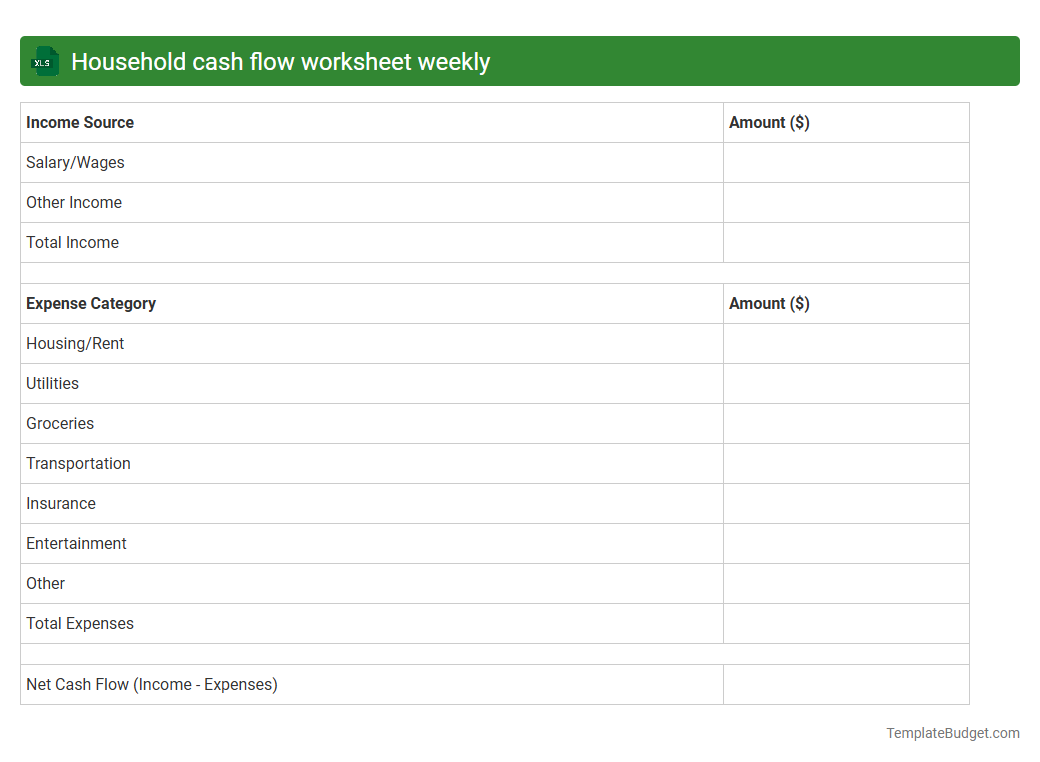Click the Net Cash Flow amount cell

[846, 684]
